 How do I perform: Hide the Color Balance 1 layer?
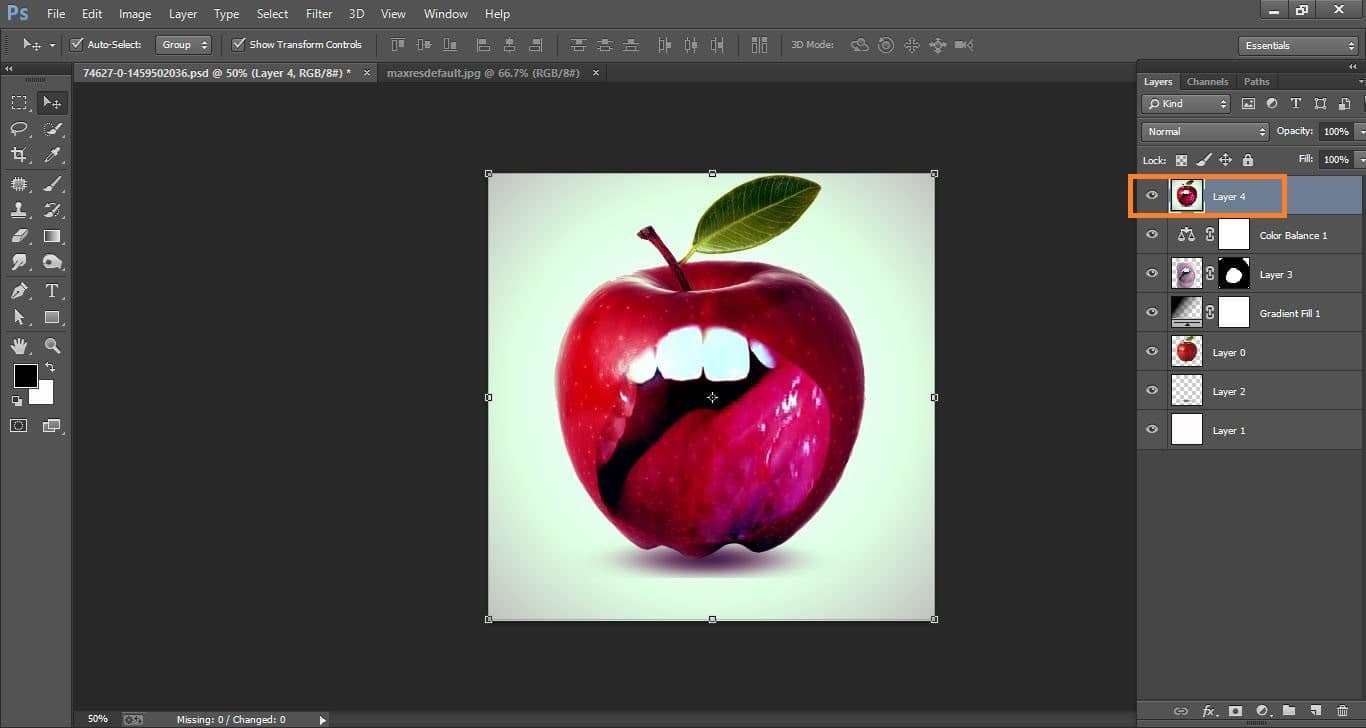(x=1152, y=234)
